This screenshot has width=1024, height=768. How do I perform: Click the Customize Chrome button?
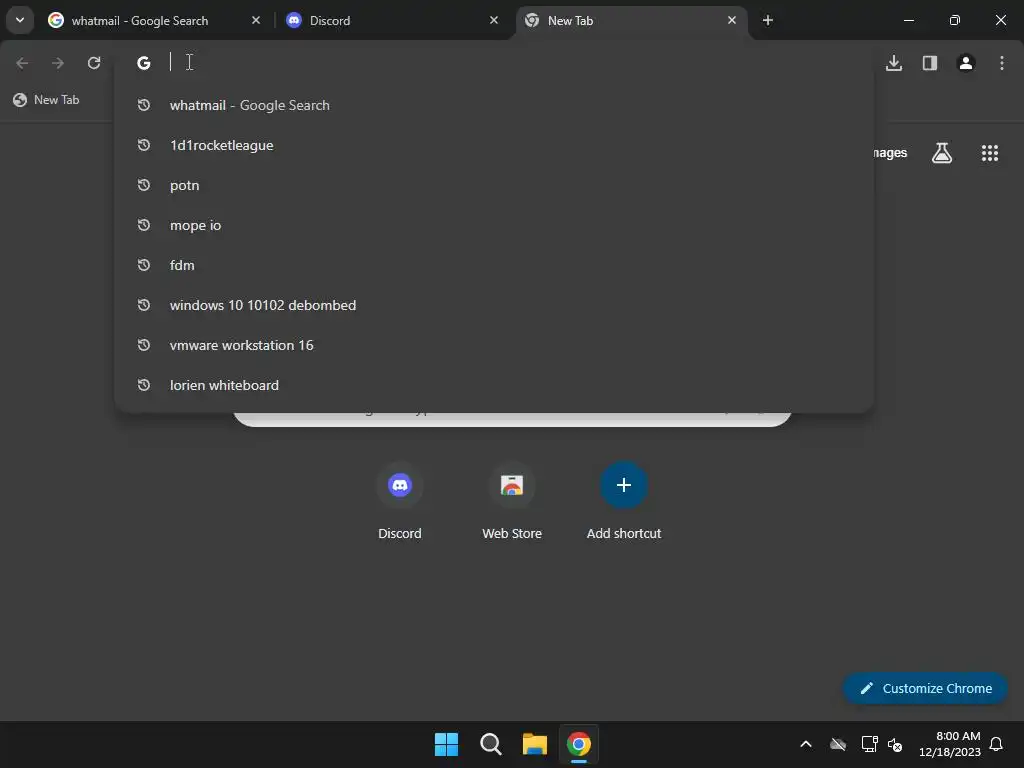(925, 688)
